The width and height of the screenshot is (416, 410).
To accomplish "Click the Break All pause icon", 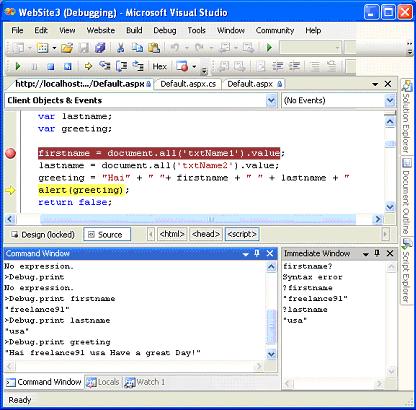I will pyautogui.click(x=34, y=67).
